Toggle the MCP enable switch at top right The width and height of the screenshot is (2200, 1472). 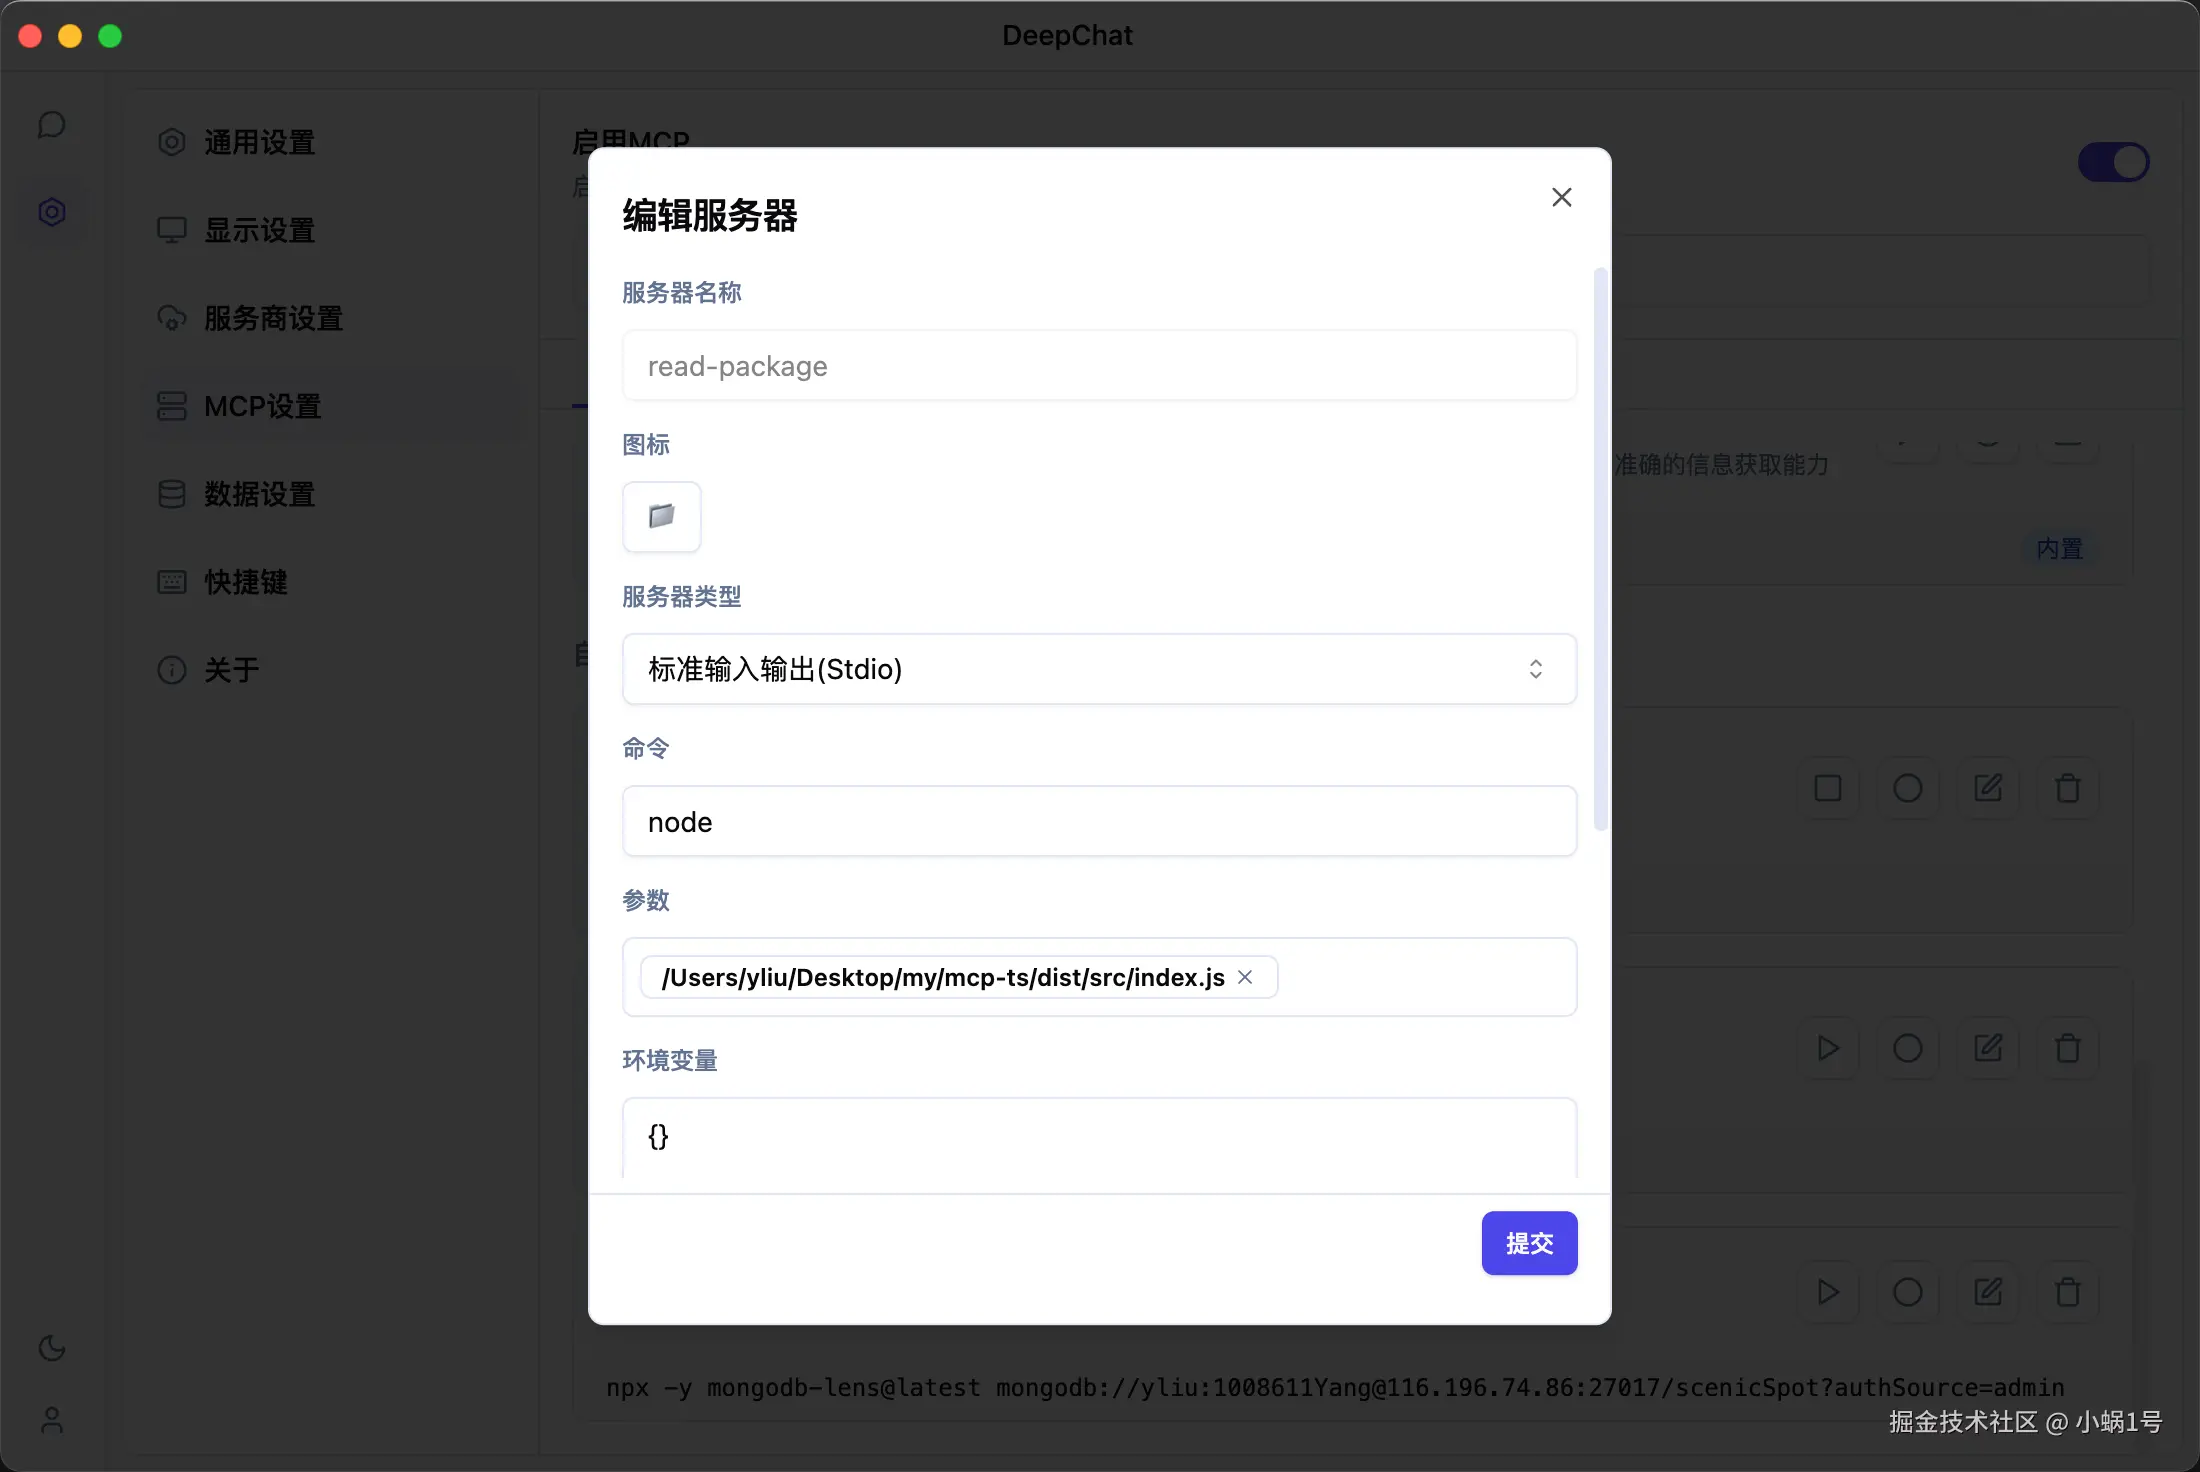(2114, 161)
